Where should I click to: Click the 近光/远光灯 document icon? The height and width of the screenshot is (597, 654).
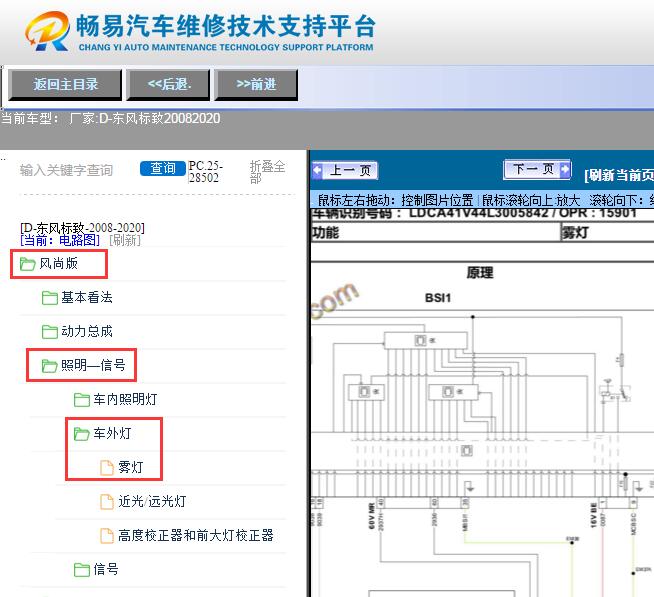107,502
